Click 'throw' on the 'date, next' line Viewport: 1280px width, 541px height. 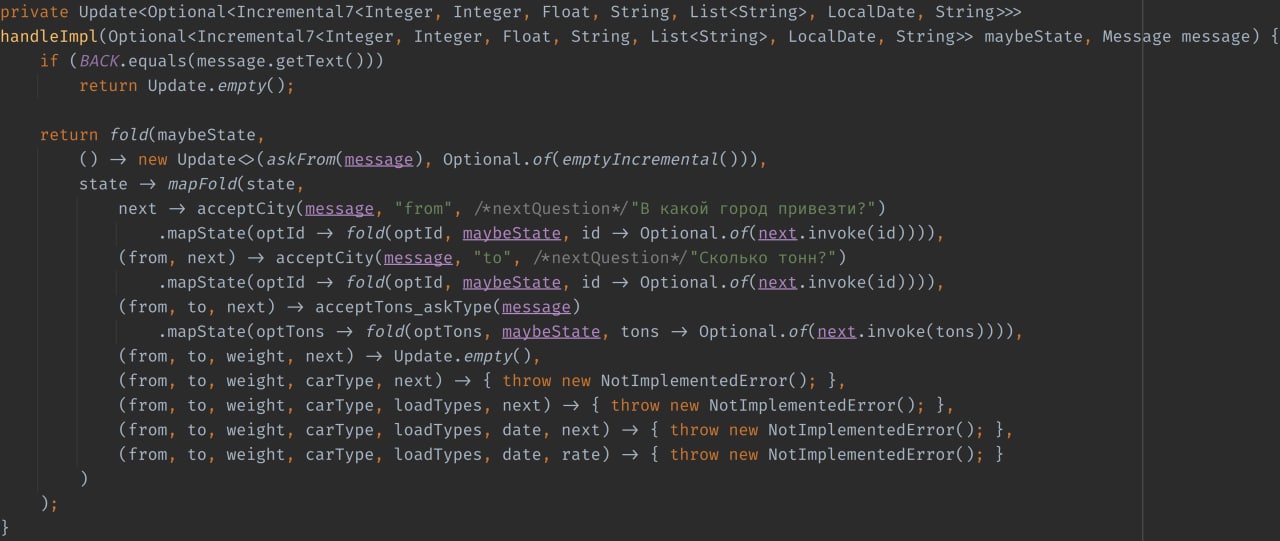click(694, 430)
